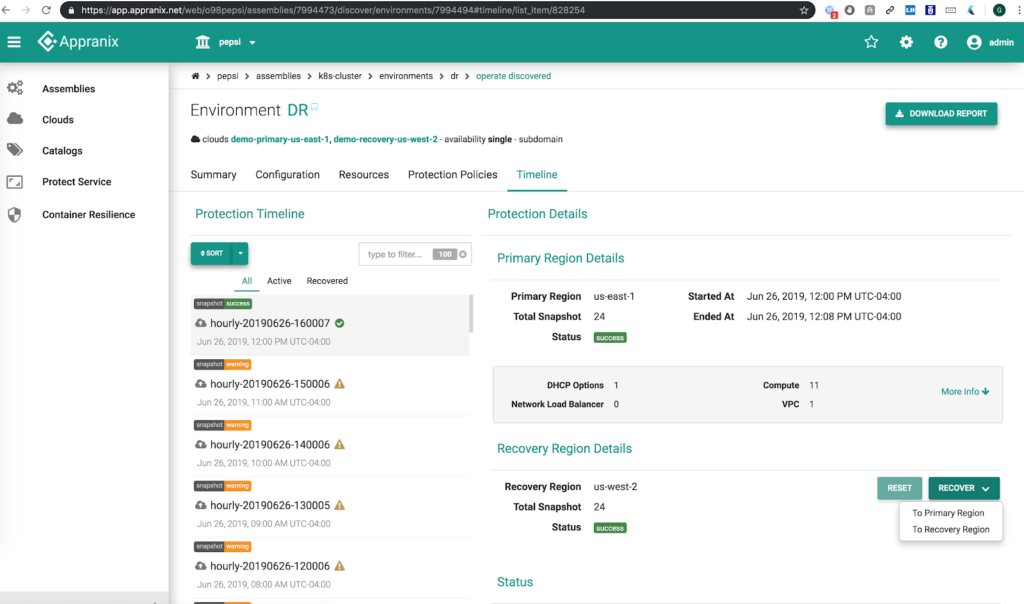Open k8s-cluster breadcrumb link

tap(340, 76)
